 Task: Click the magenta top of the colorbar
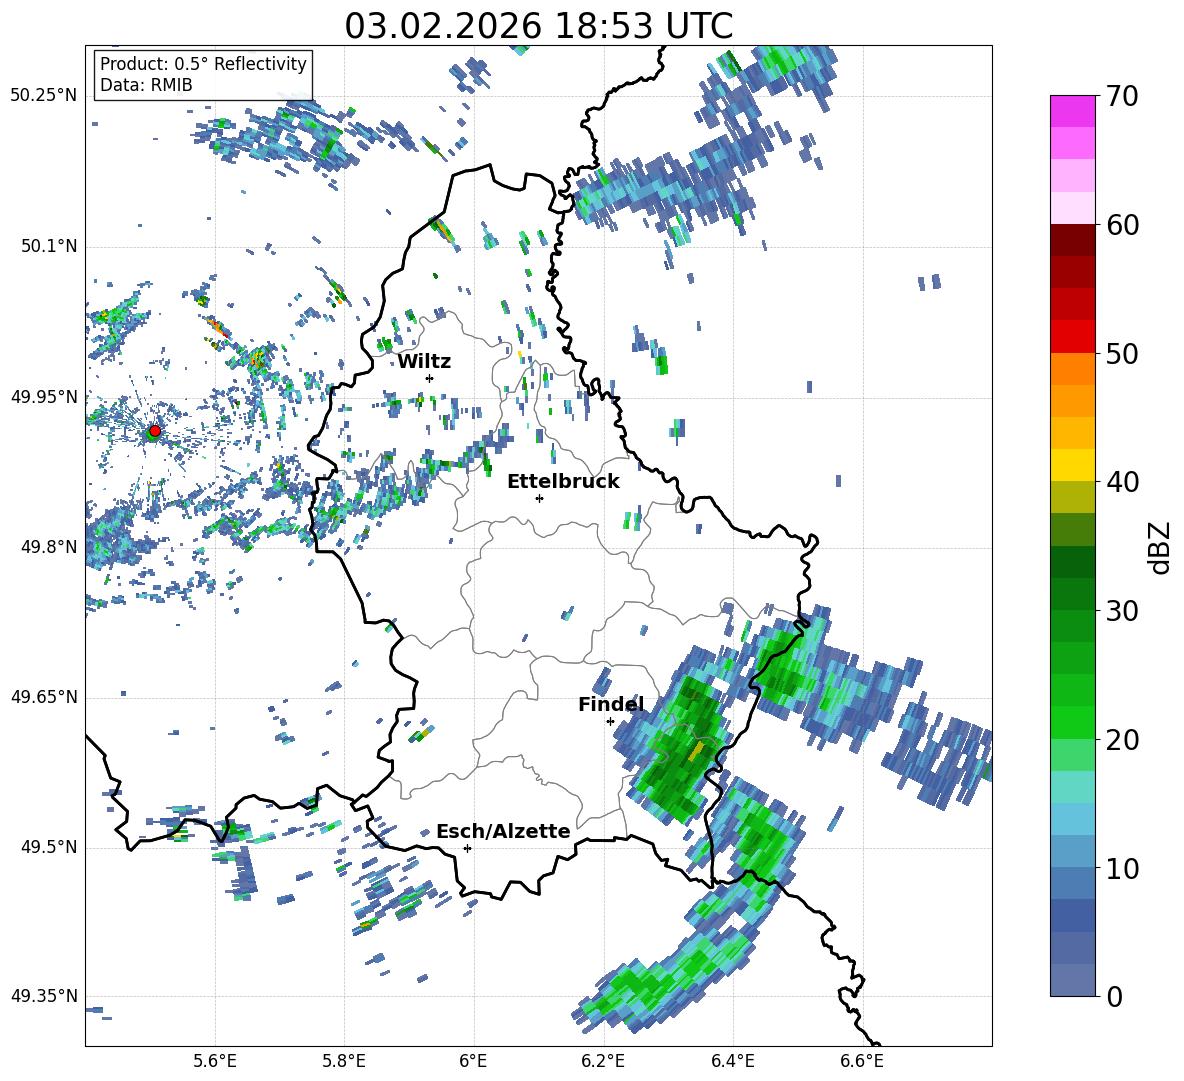coord(1072,111)
